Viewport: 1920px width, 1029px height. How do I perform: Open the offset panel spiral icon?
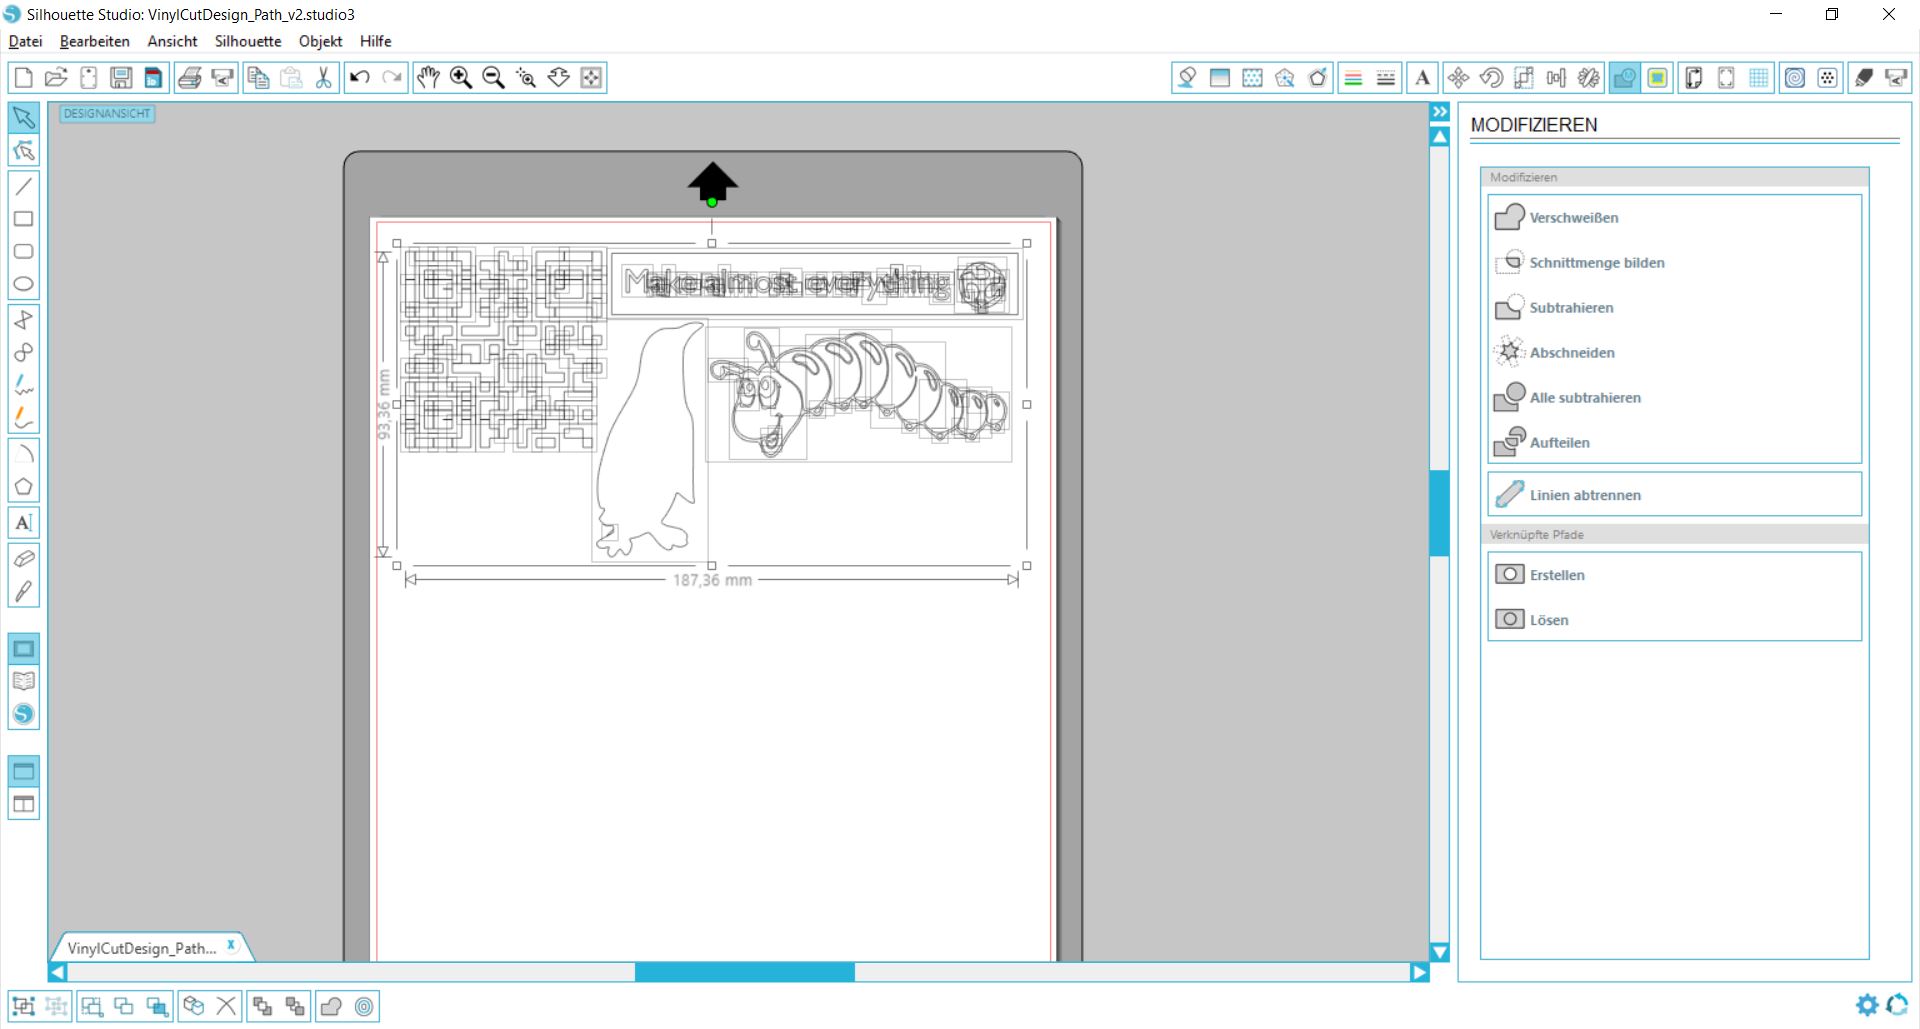[1795, 78]
